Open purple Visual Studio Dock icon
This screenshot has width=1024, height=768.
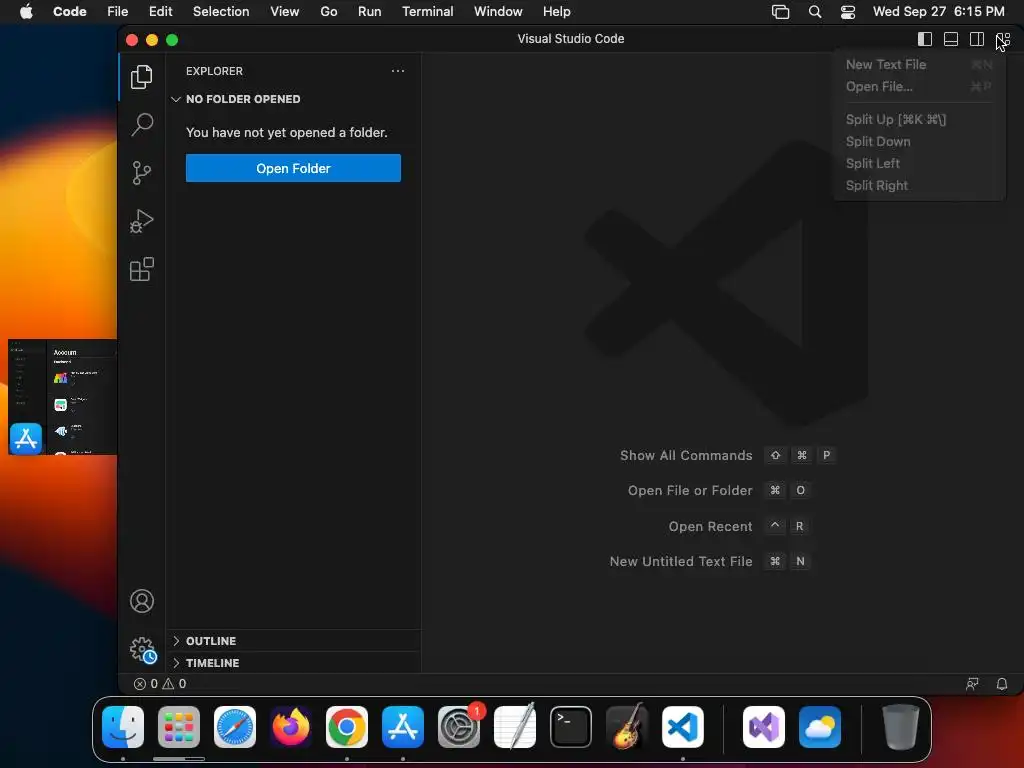[764, 727]
